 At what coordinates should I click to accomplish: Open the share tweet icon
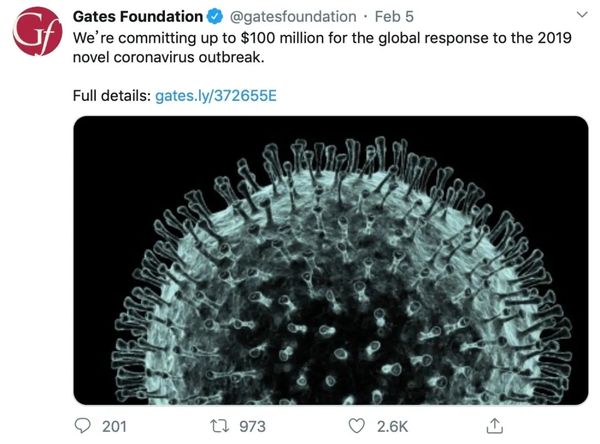click(x=492, y=426)
